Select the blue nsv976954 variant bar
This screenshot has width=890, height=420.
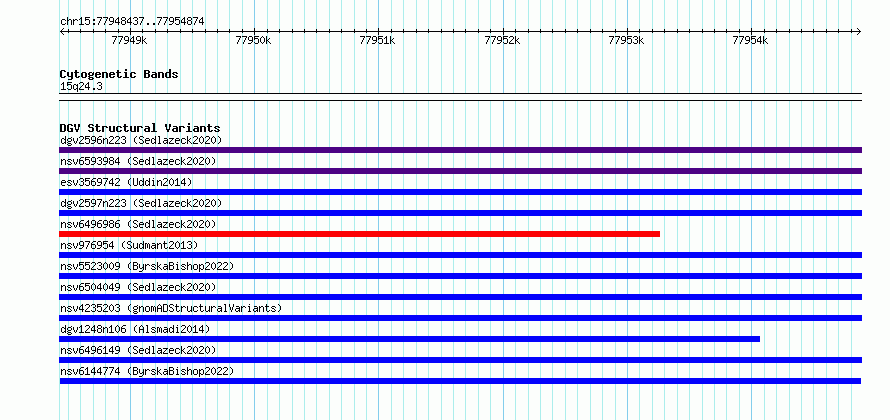[460, 255]
